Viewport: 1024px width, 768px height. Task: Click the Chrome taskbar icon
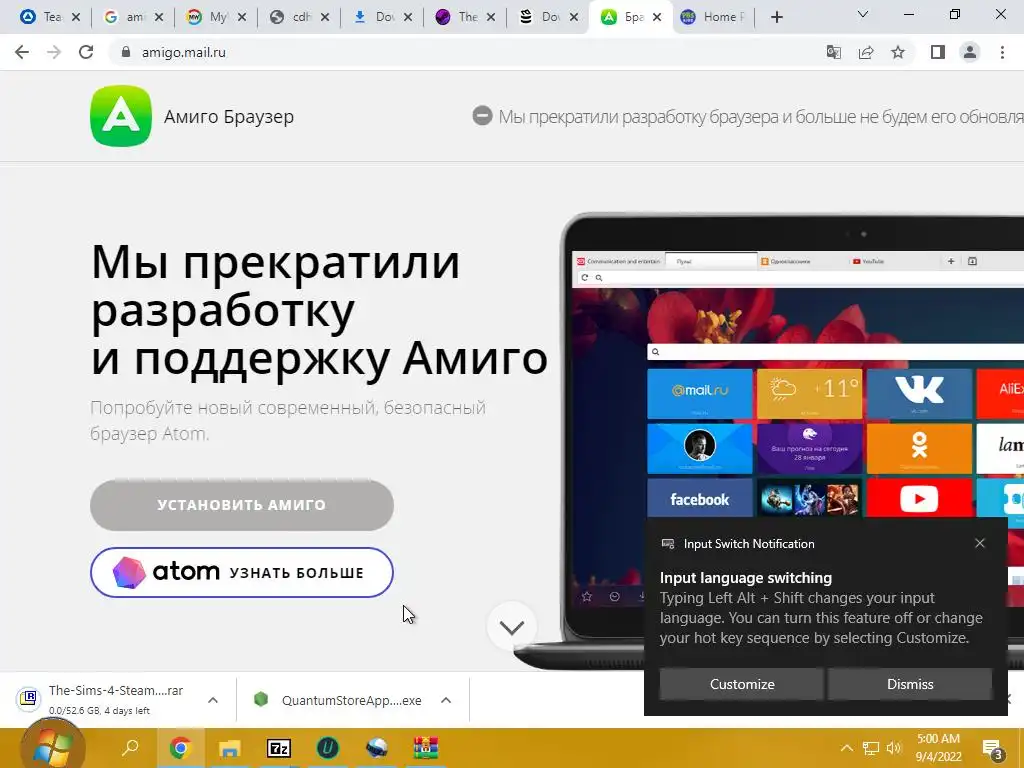tap(180, 748)
